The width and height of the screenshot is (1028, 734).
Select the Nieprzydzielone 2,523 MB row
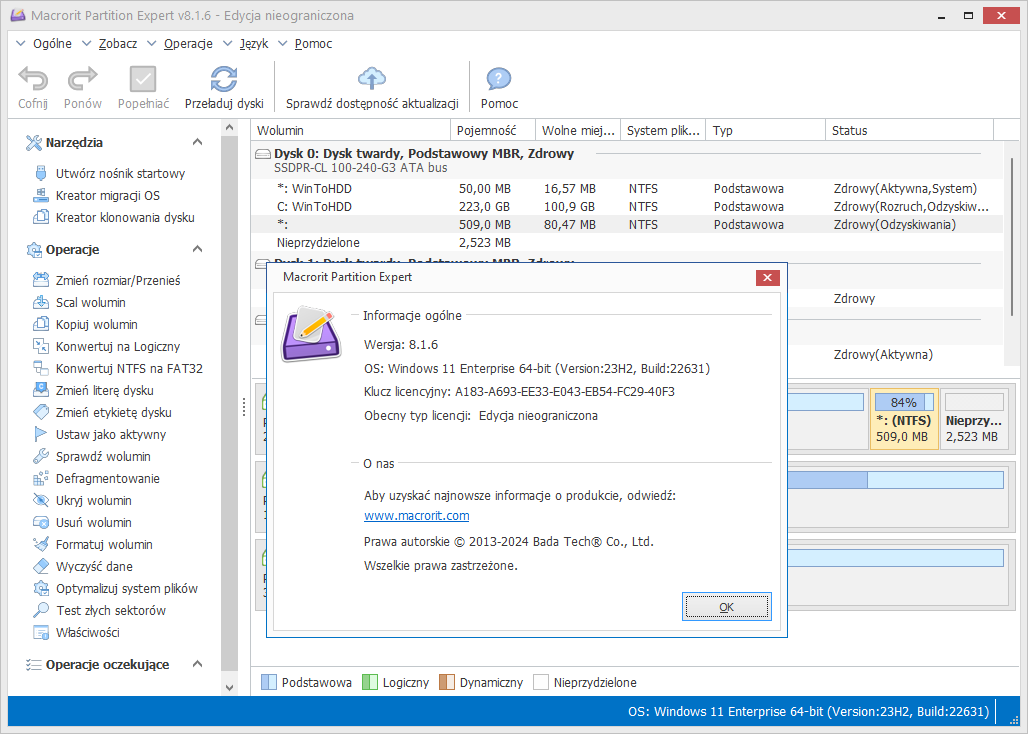point(627,242)
